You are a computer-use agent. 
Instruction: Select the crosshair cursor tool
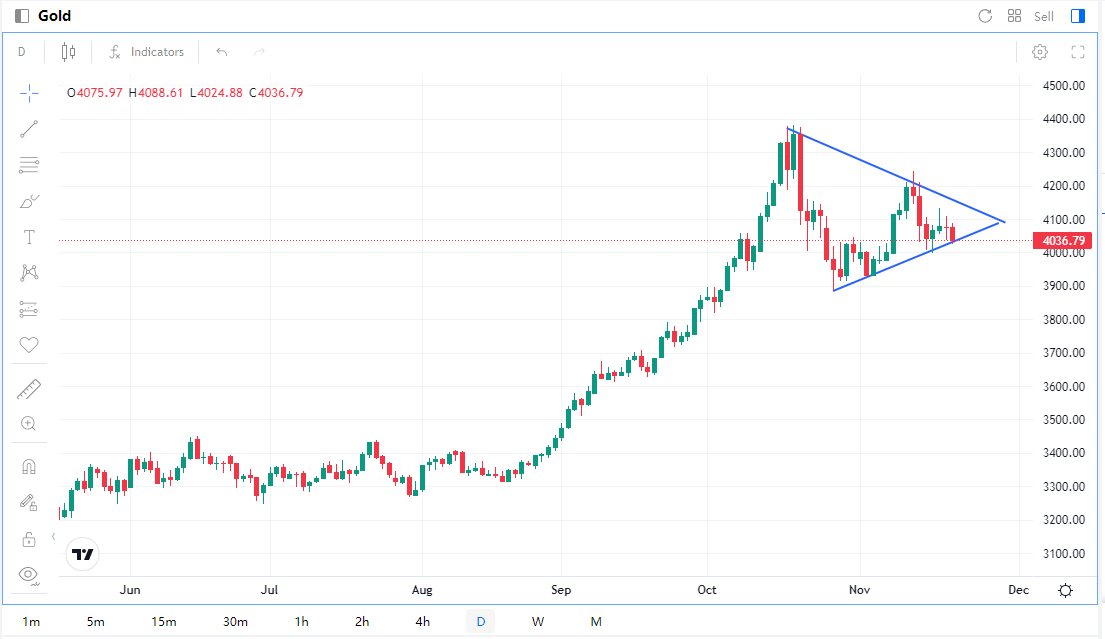[x=29, y=93]
